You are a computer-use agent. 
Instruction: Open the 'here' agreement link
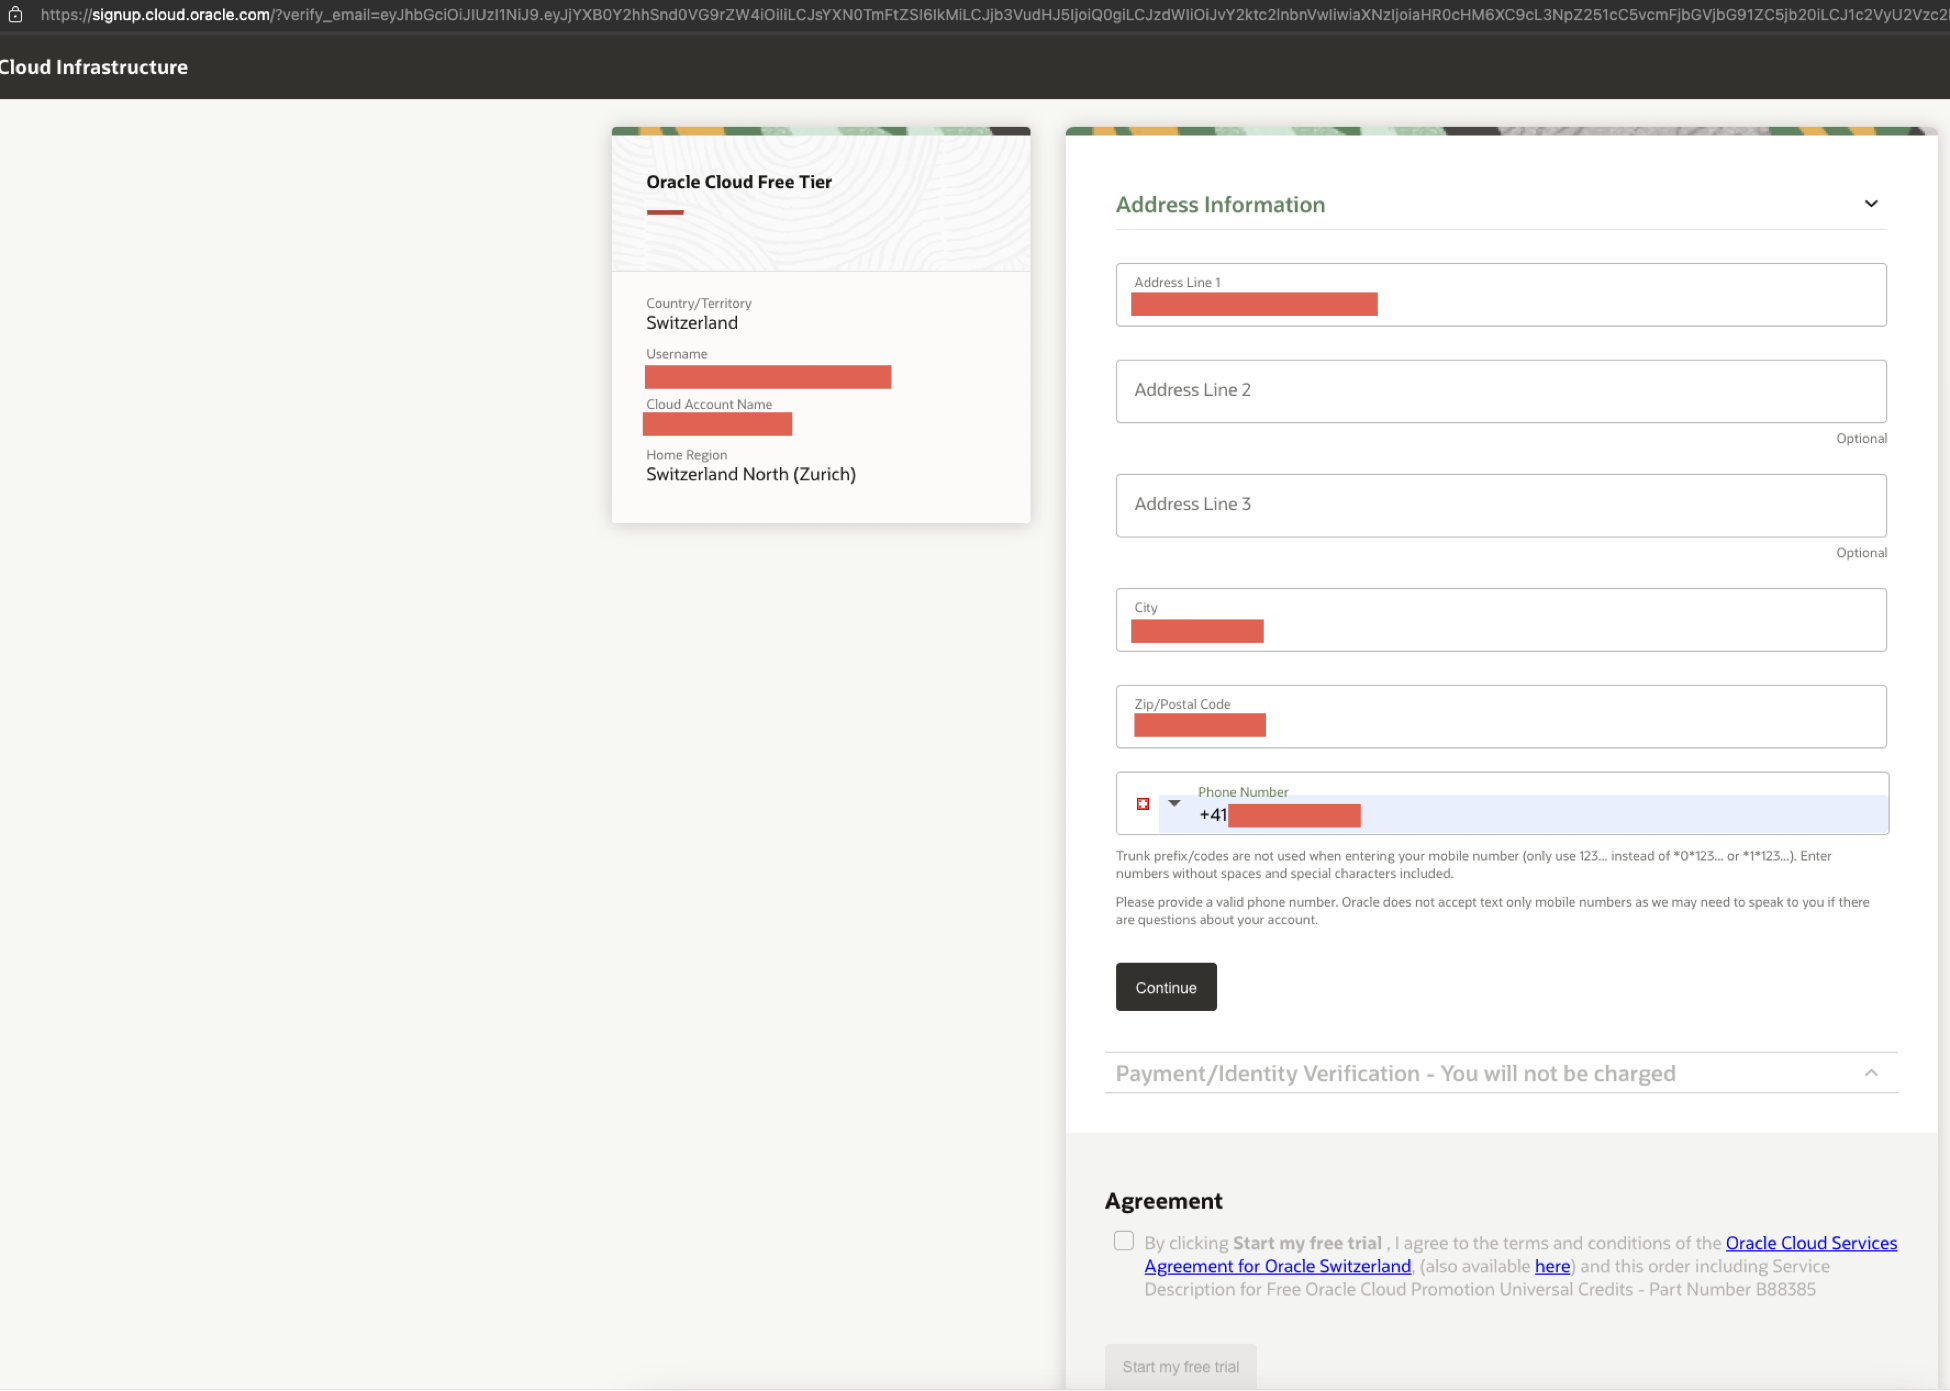[1552, 1266]
